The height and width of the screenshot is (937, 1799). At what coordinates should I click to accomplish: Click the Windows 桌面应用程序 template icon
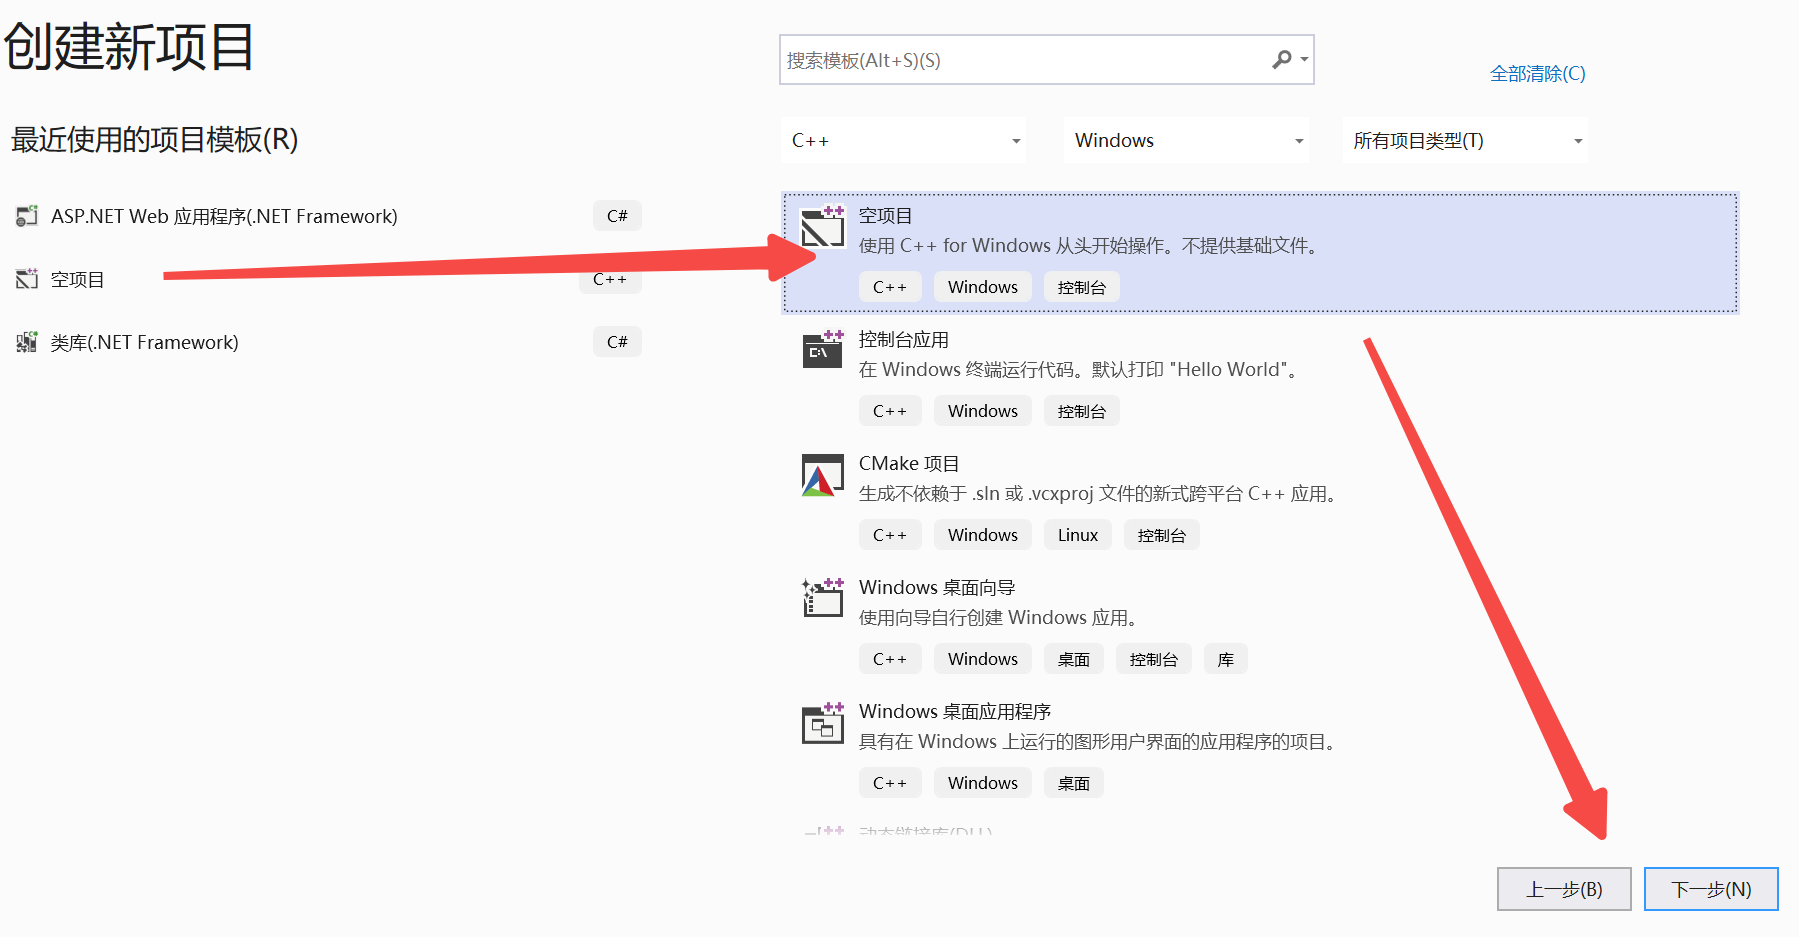coord(823,723)
